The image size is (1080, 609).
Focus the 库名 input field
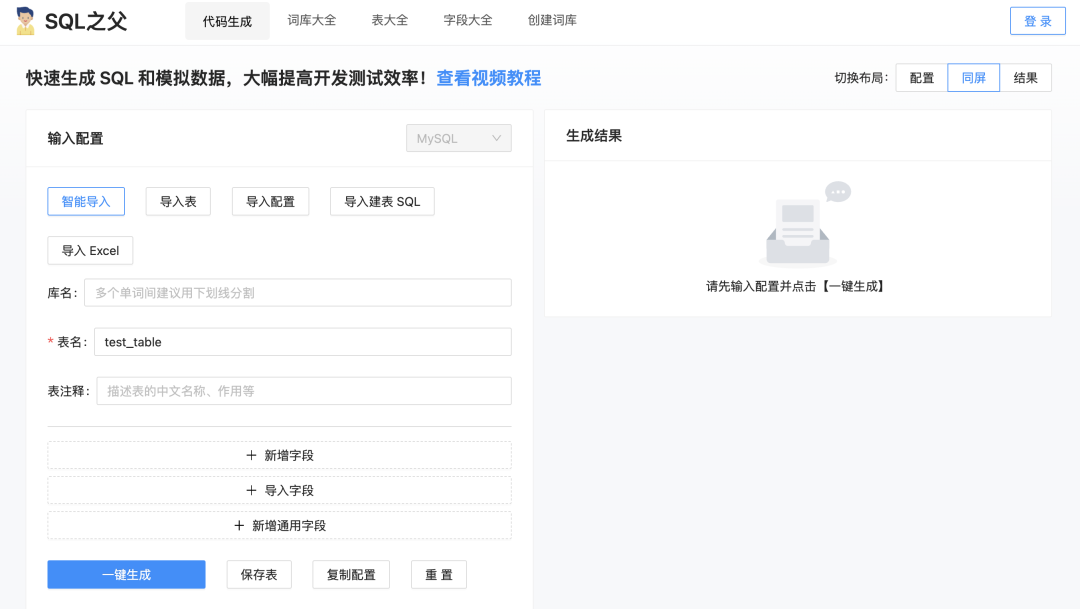297,293
